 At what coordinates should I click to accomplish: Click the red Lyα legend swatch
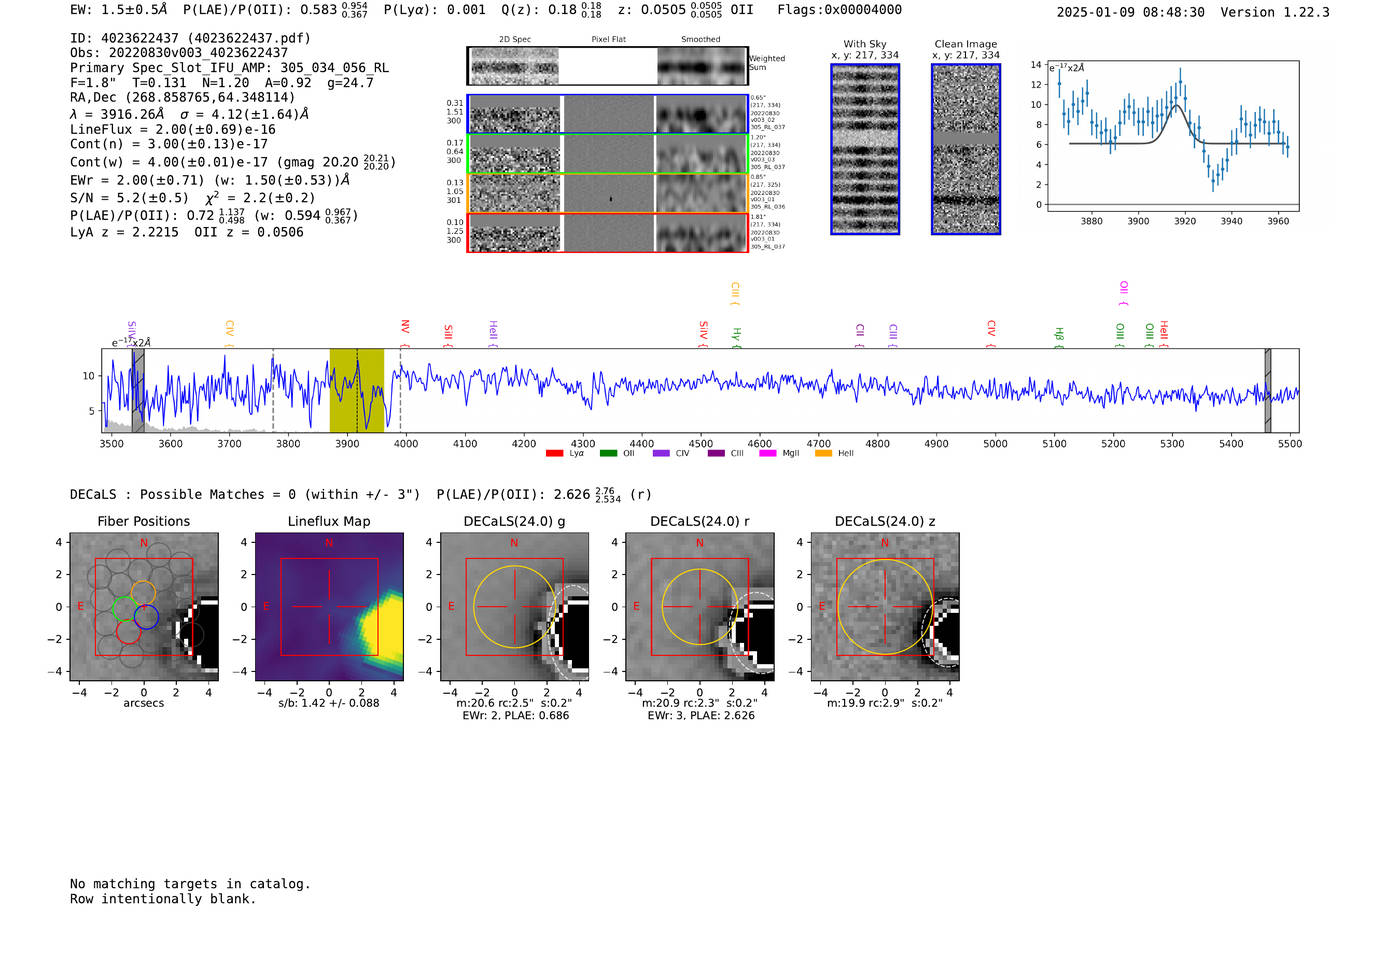[x=554, y=453]
